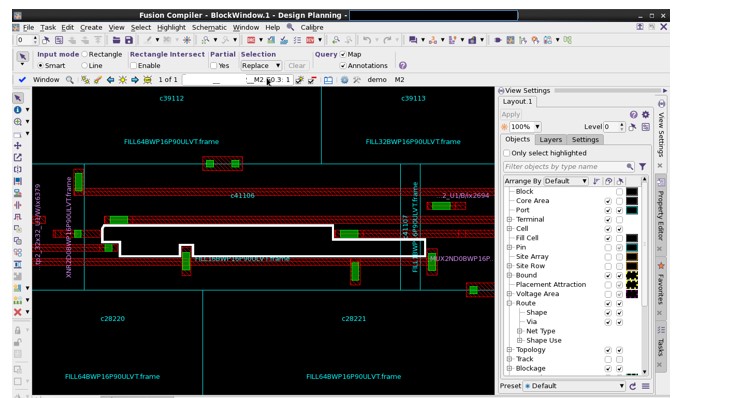Collapse the Route tree node
The width and height of the screenshot is (729, 398).
(509, 303)
